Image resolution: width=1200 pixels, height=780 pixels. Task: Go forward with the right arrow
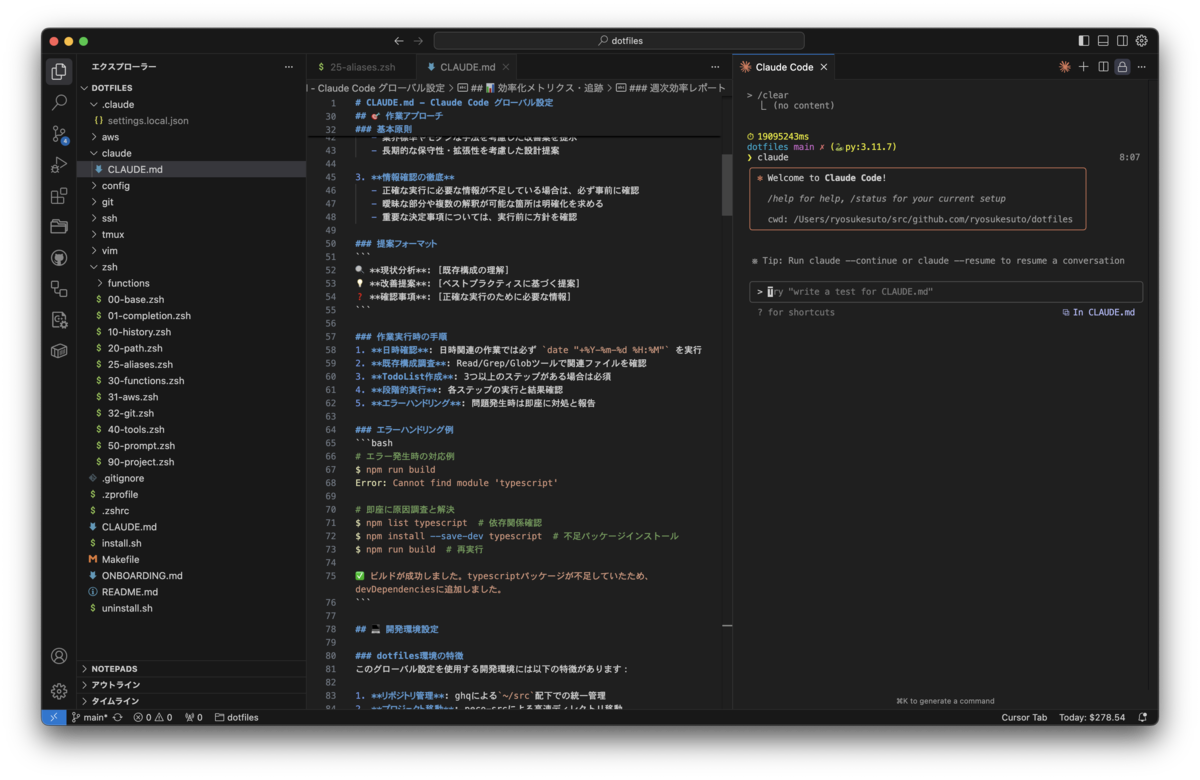pyautogui.click(x=418, y=41)
